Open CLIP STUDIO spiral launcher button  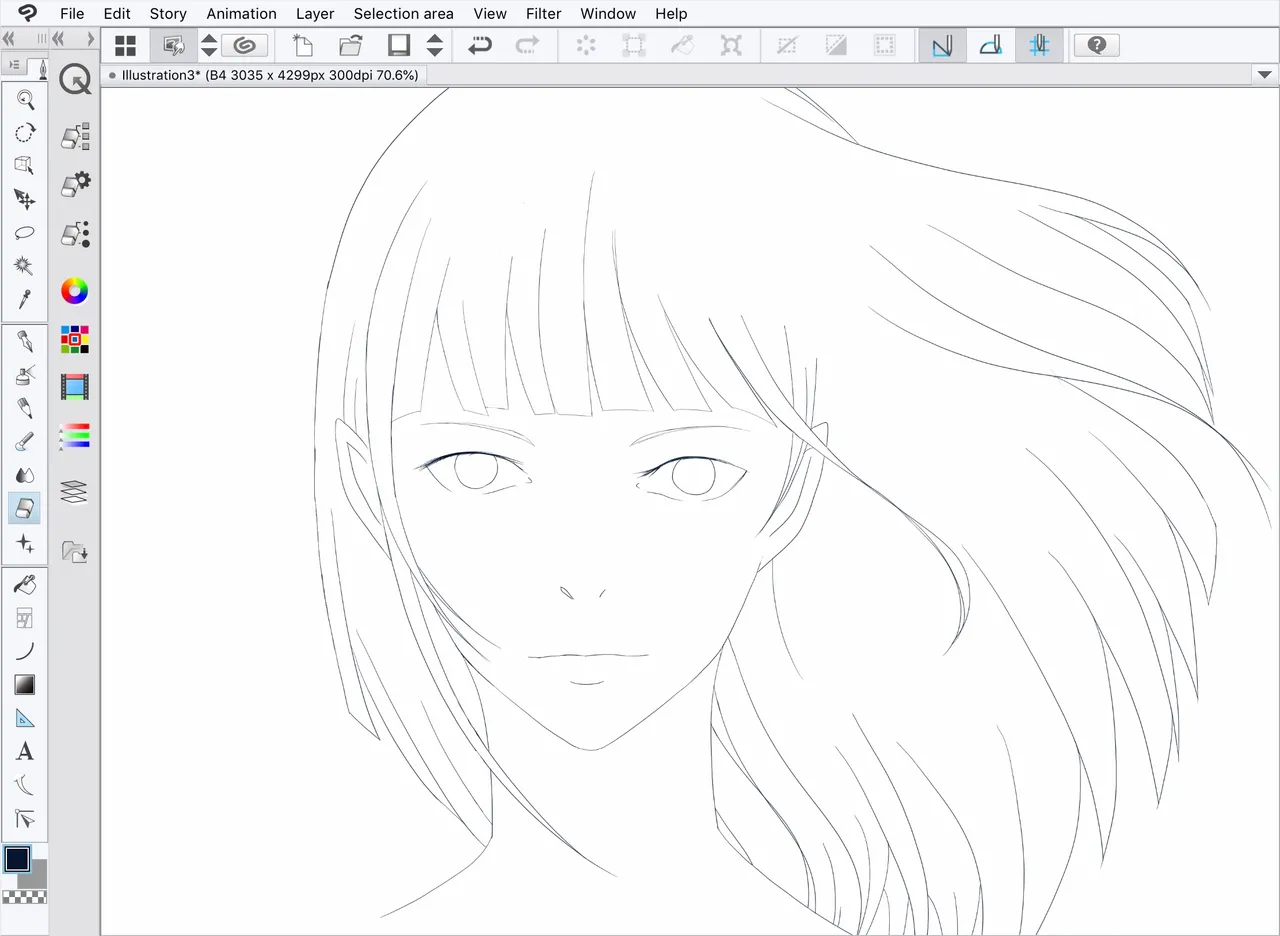point(244,45)
